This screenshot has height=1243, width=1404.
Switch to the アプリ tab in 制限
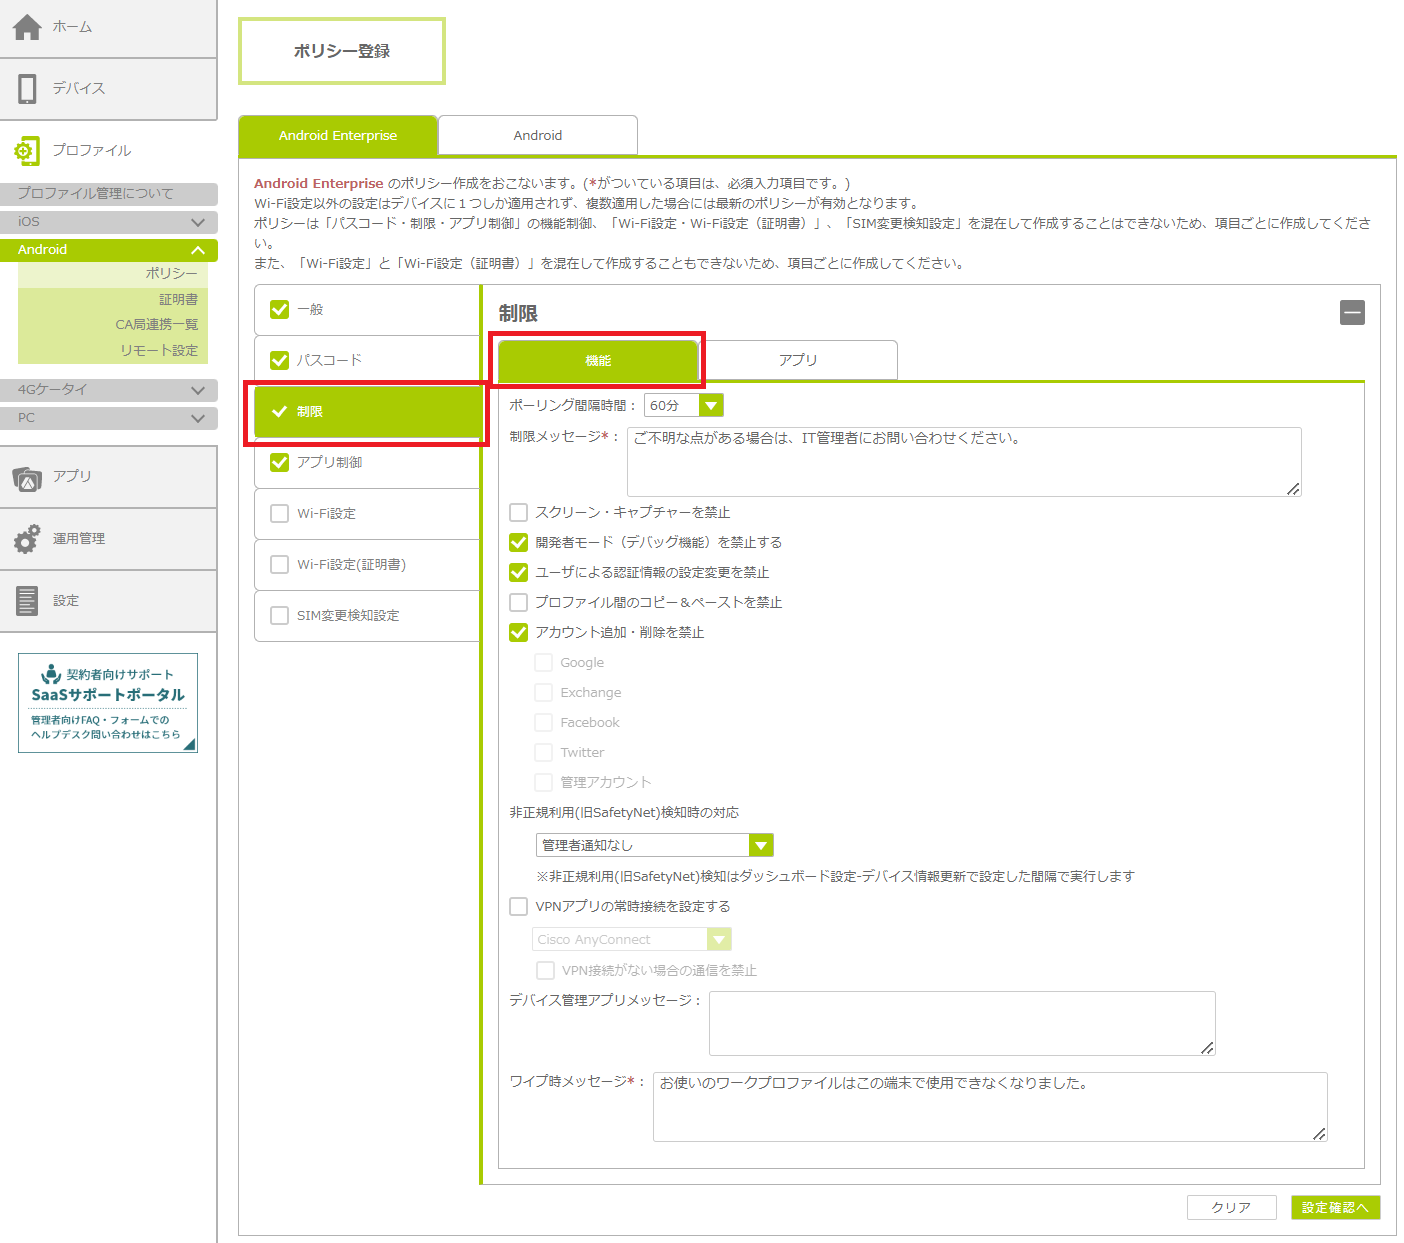point(797,360)
